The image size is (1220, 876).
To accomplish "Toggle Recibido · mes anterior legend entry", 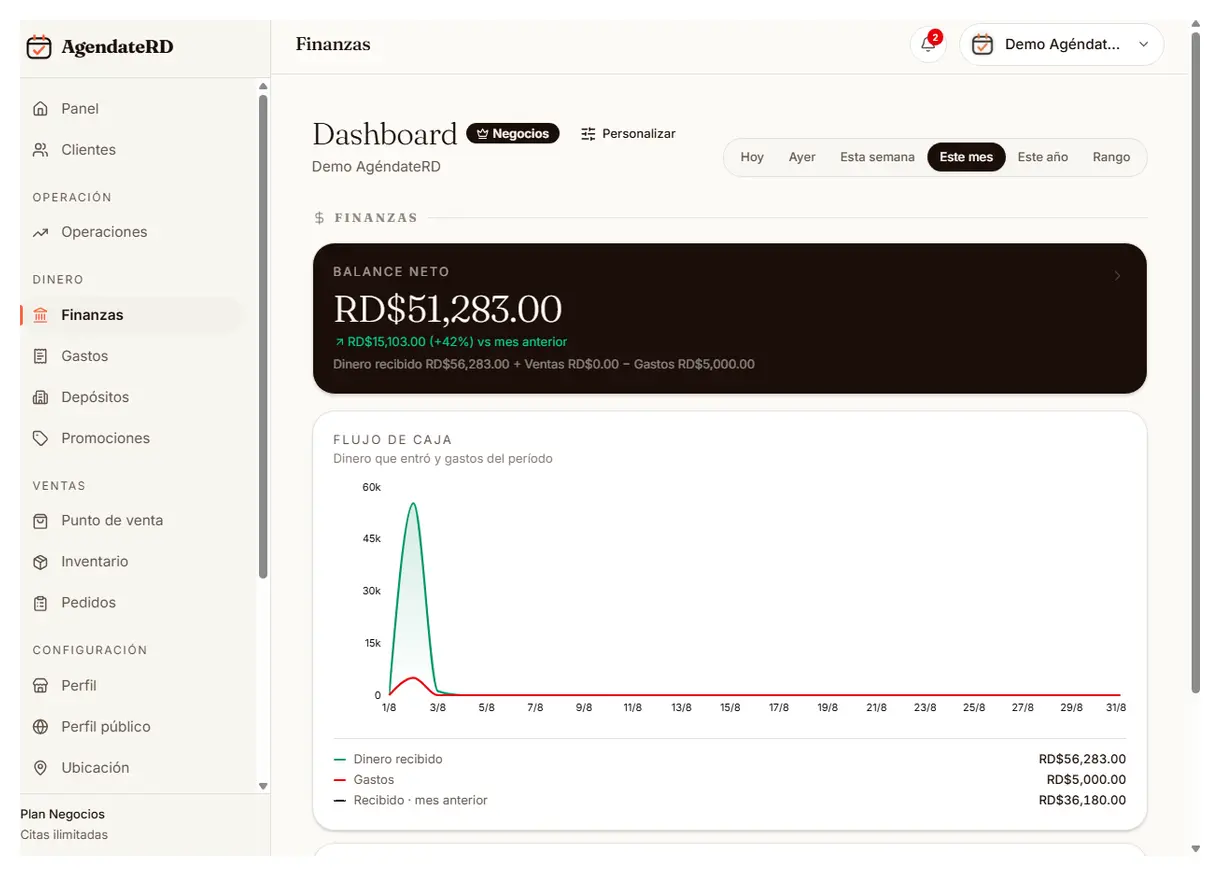I will click(410, 801).
